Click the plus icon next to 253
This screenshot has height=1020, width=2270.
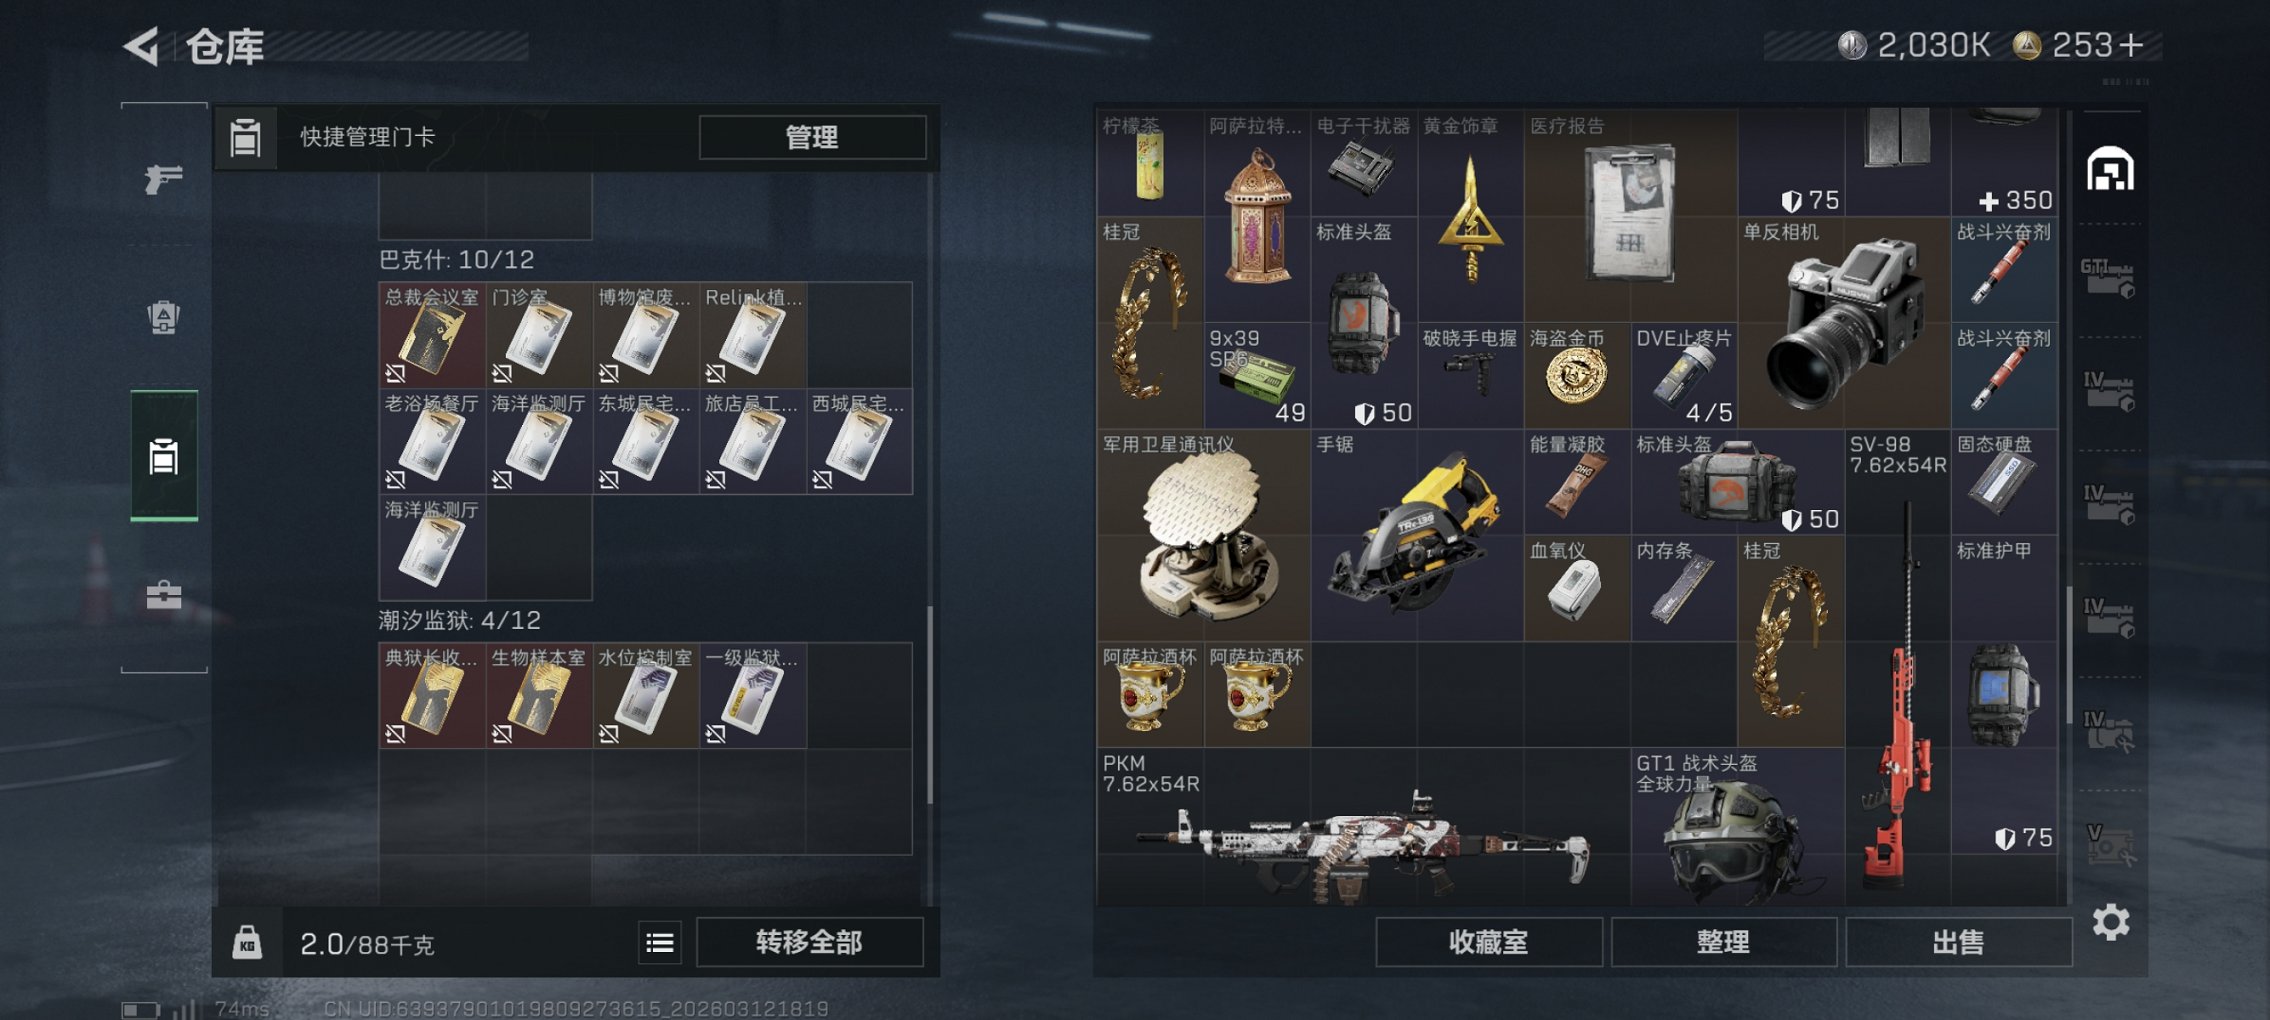coord(2130,45)
